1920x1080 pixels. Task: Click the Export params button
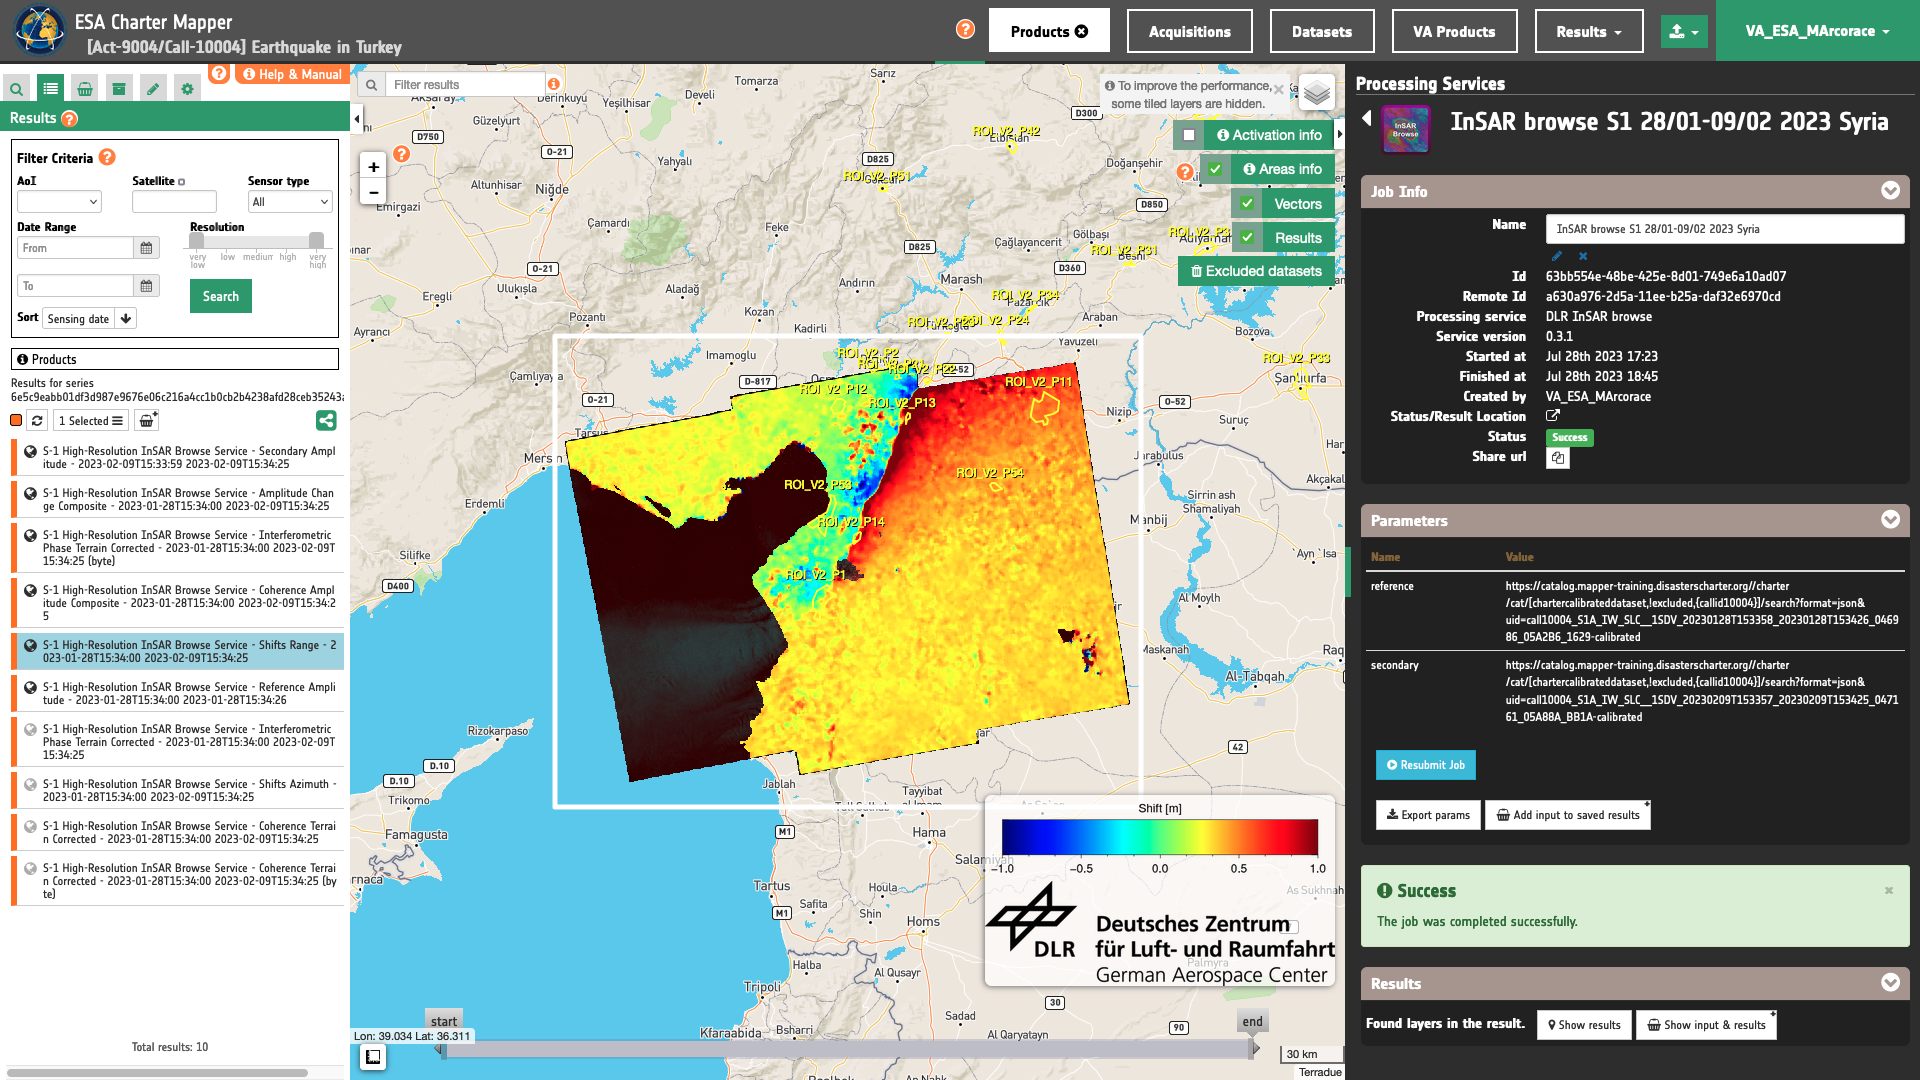tap(1428, 815)
